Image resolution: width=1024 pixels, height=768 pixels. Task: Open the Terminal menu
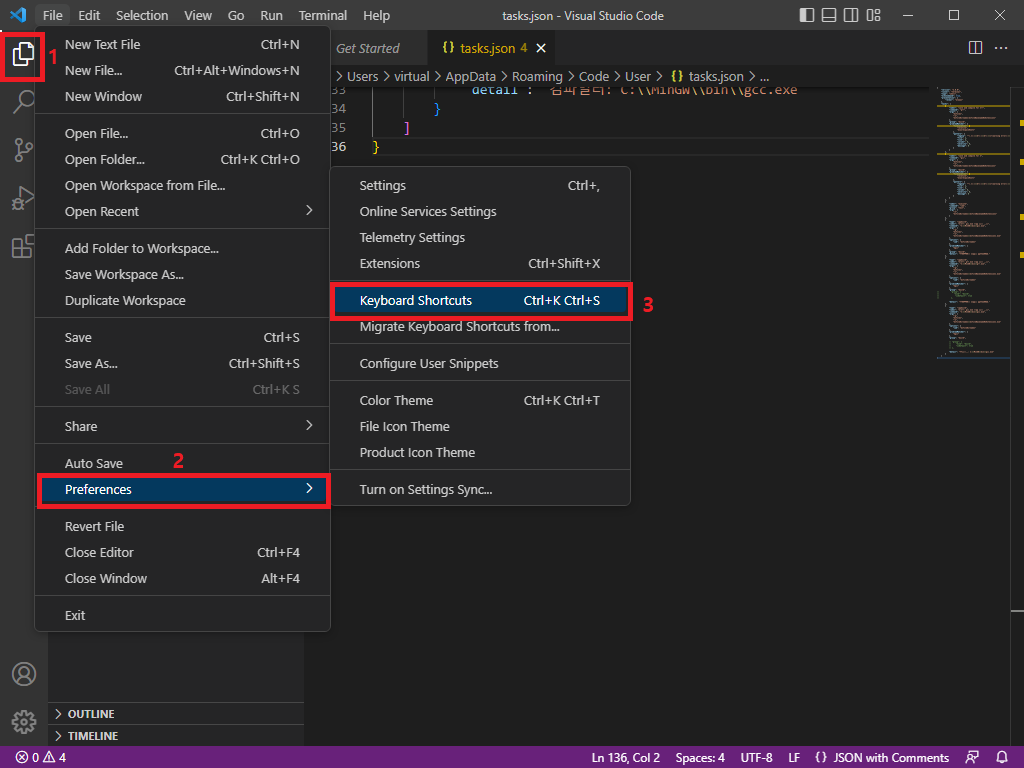pos(323,15)
